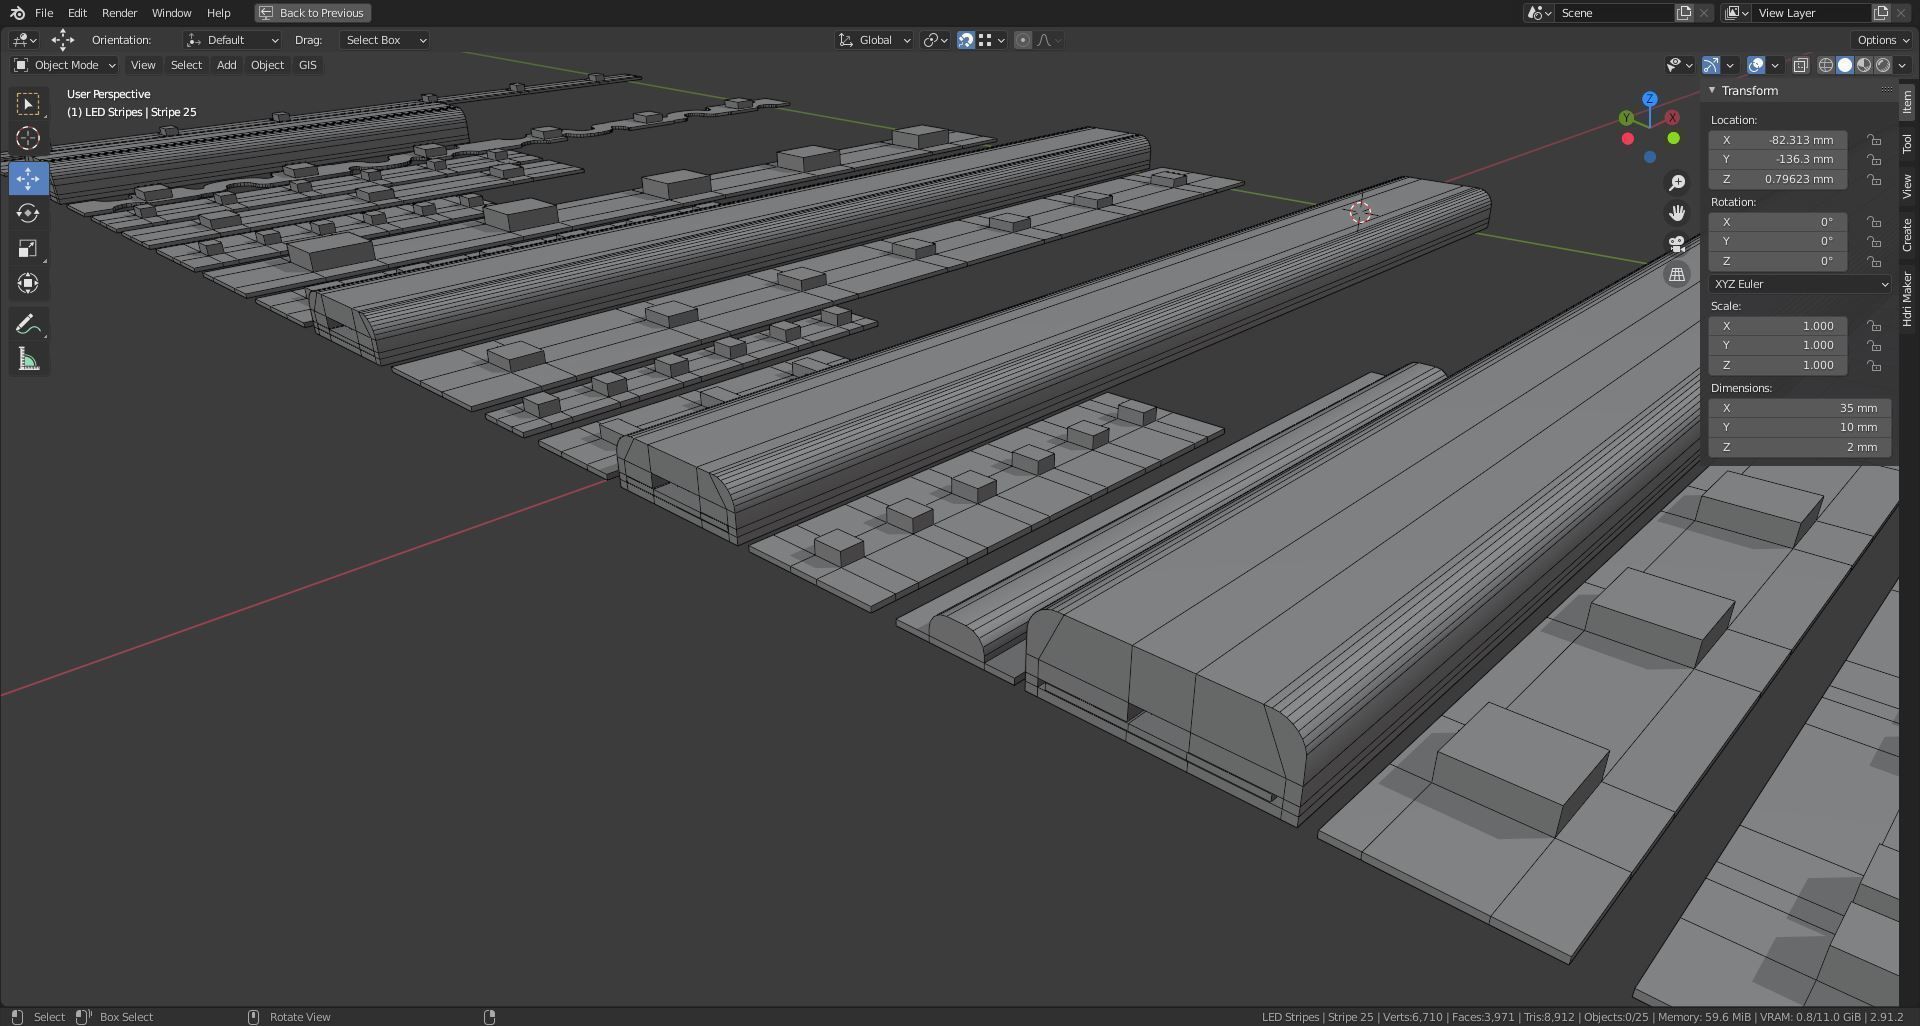Lock the Location X value
This screenshot has height=1026, width=1920.
tap(1874, 140)
